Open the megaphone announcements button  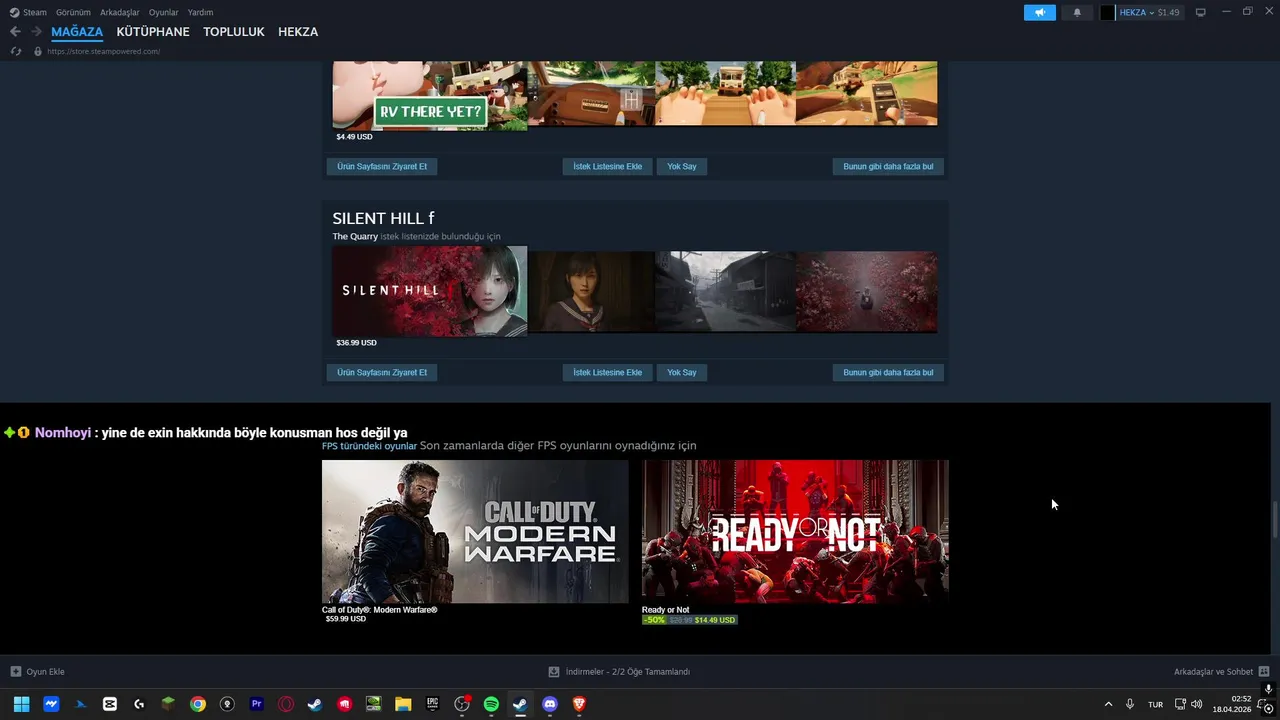pyautogui.click(x=1040, y=12)
